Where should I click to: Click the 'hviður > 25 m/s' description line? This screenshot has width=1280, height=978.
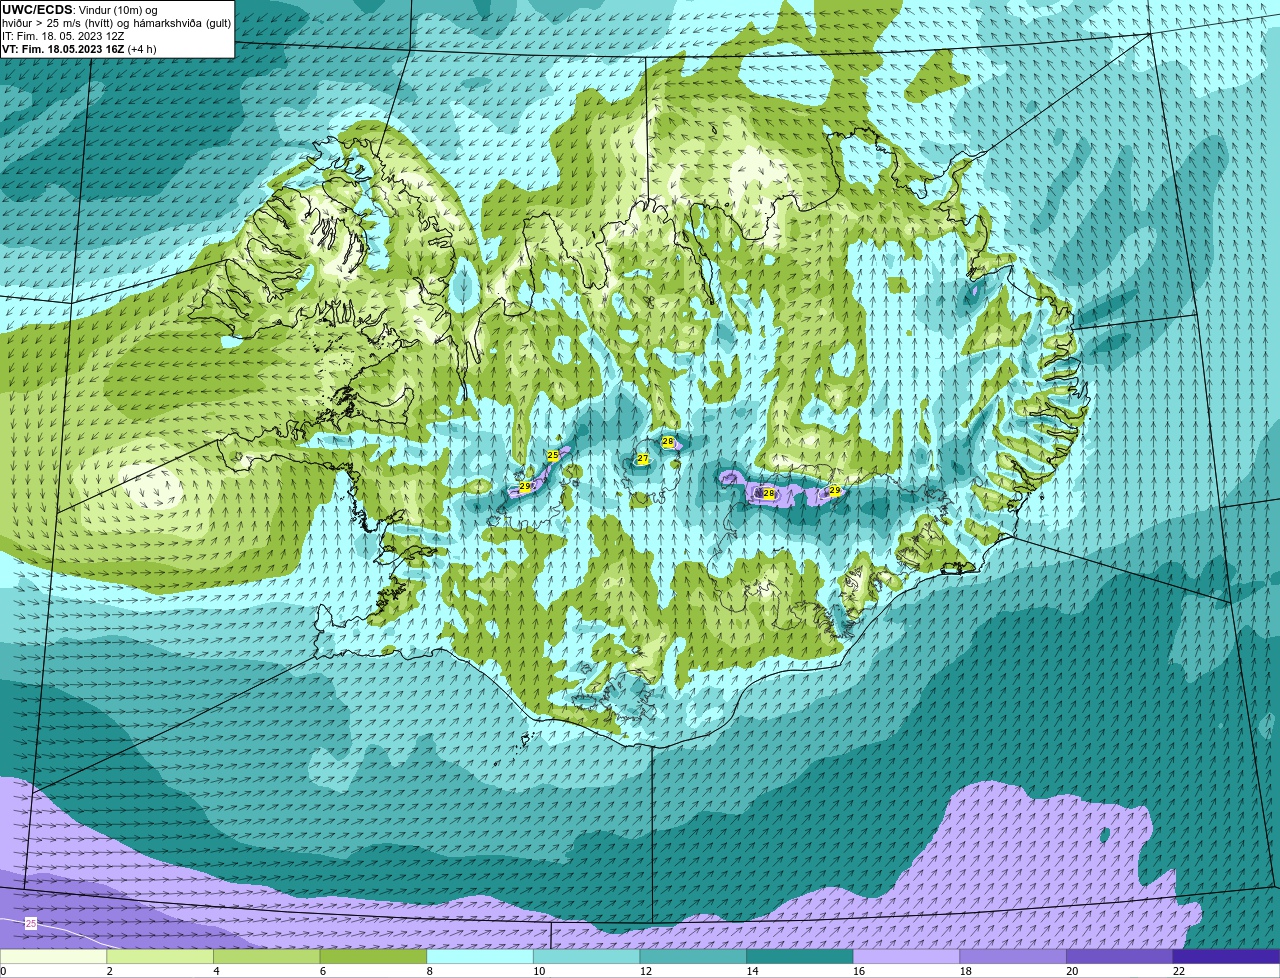(116, 23)
